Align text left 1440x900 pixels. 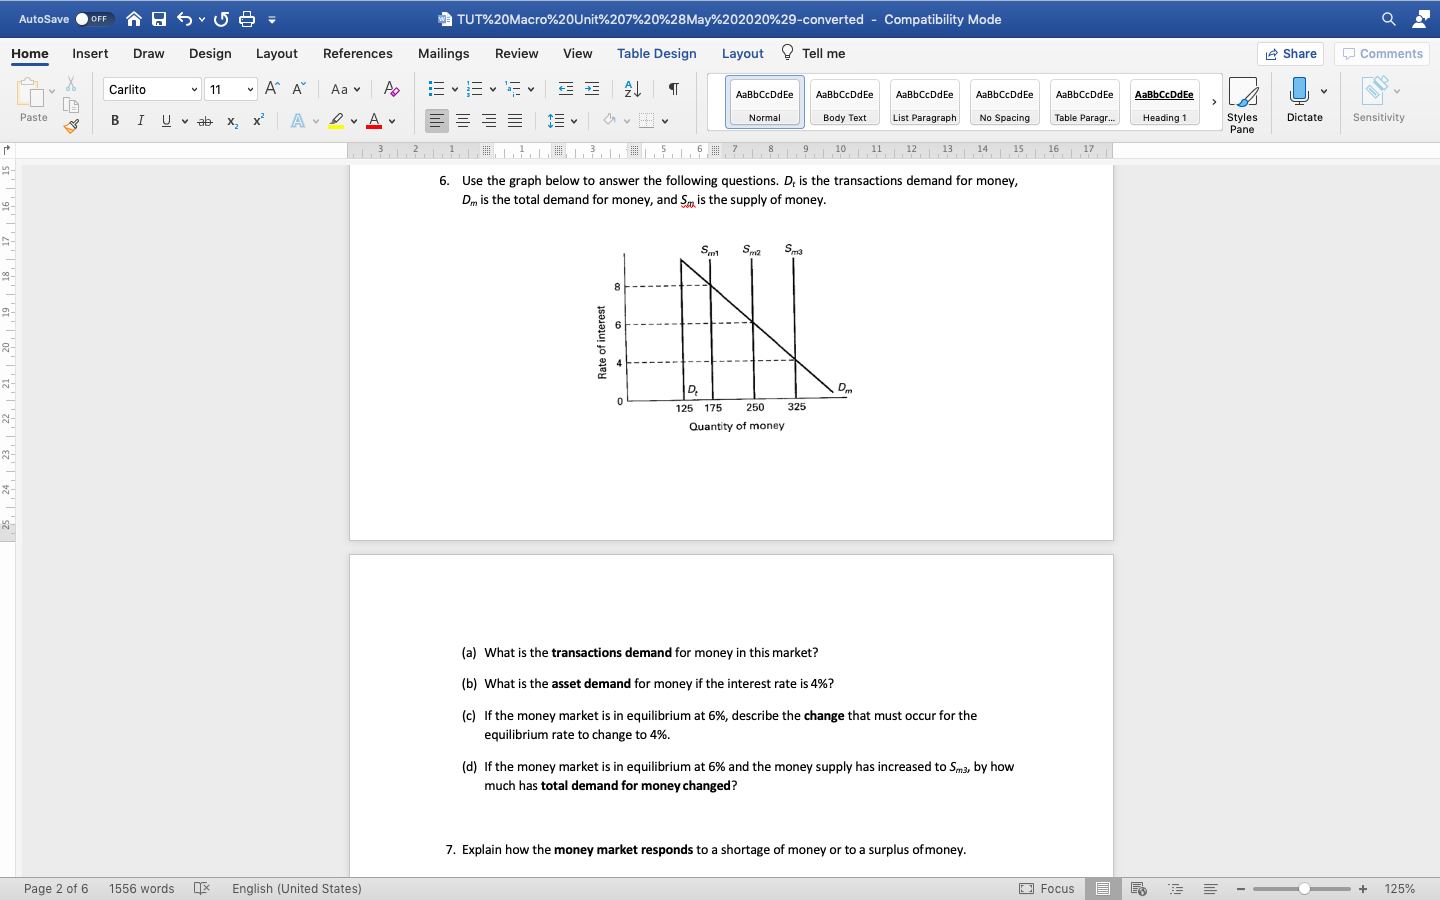(437, 121)
